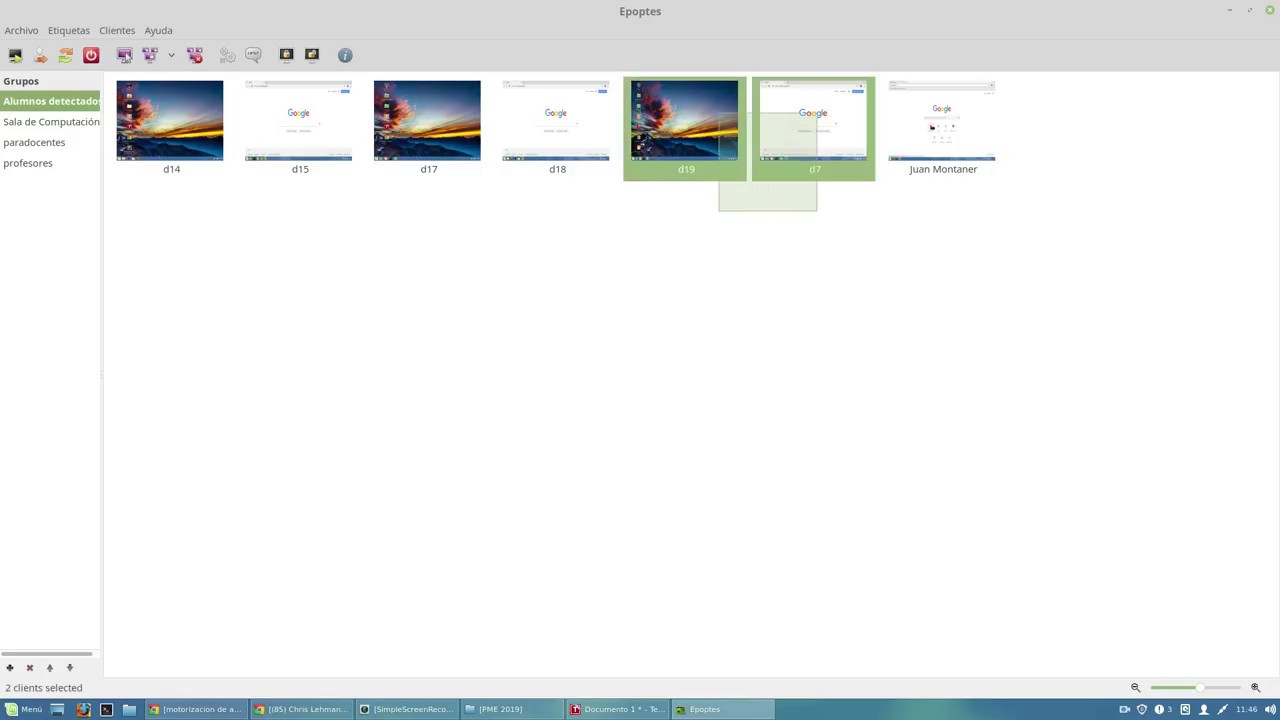Open the file manager launcher on the taskbar

click(129, 709)
